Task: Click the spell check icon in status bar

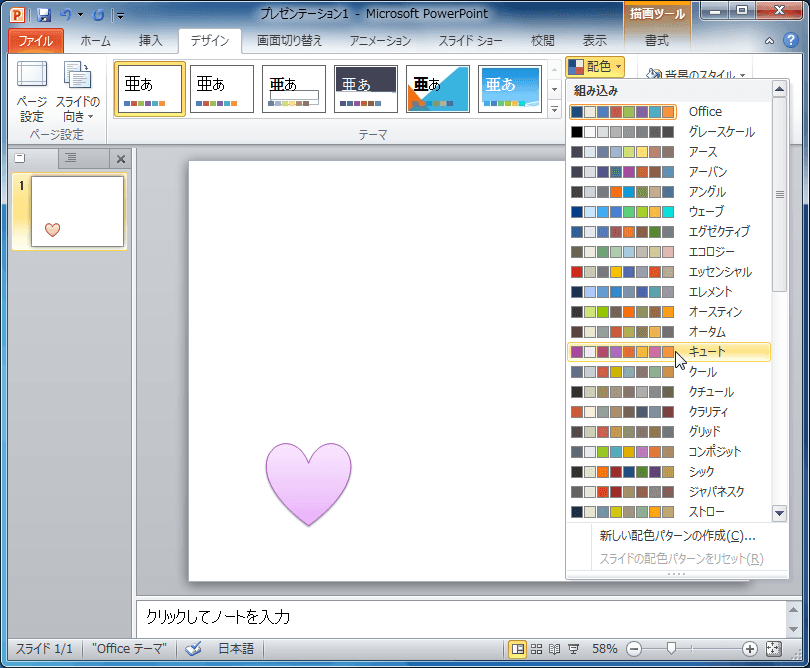Action: (194, 648)
